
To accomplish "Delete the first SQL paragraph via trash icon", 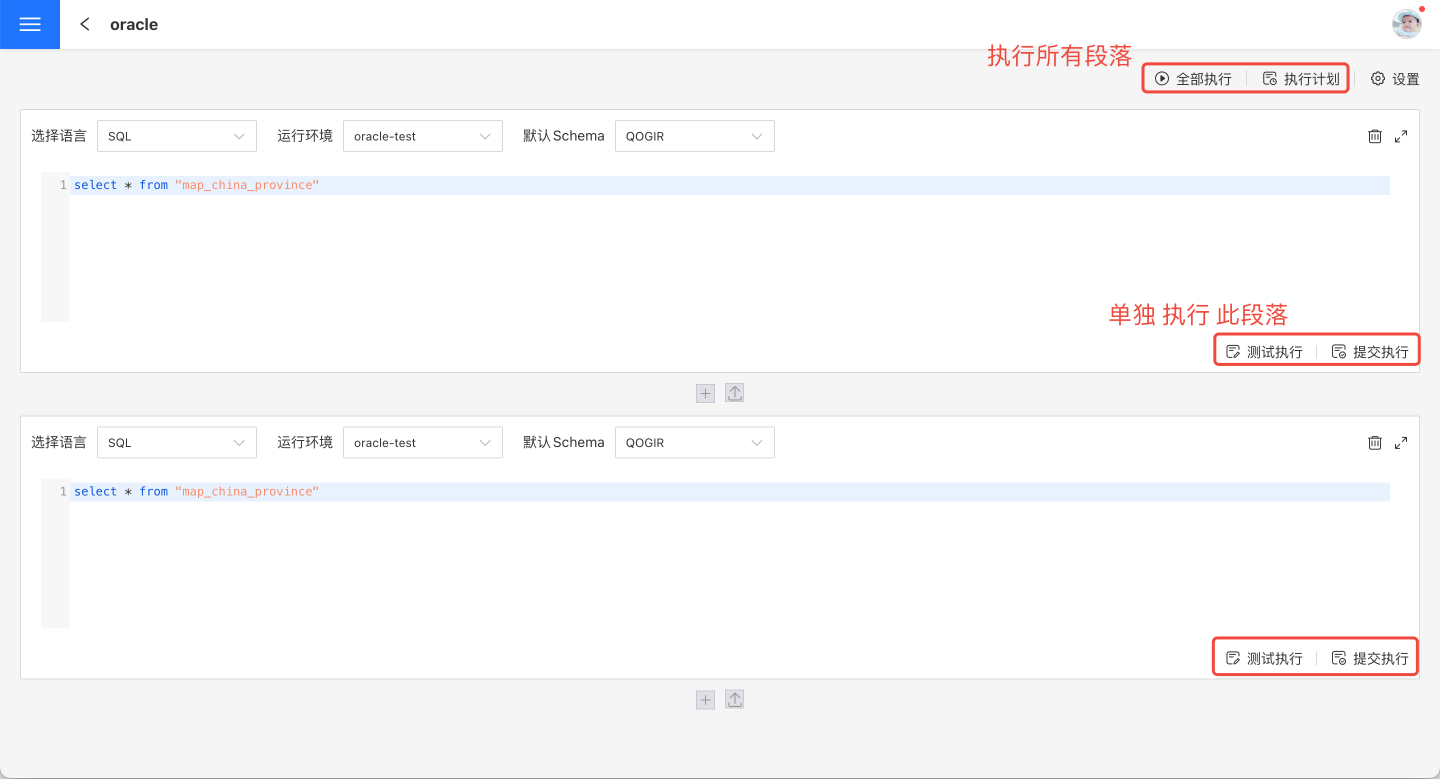I will coord(1375,136).
